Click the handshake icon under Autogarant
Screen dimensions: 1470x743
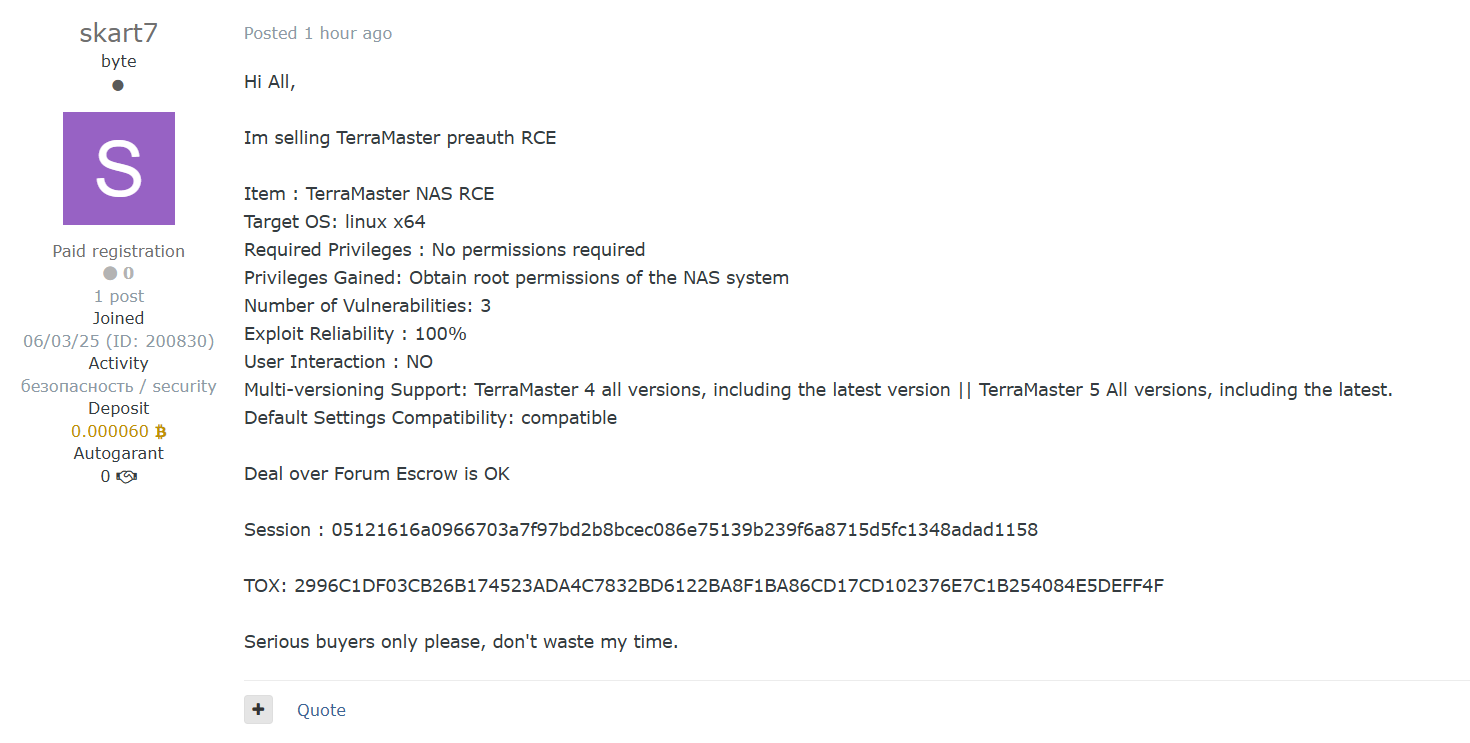127,477
